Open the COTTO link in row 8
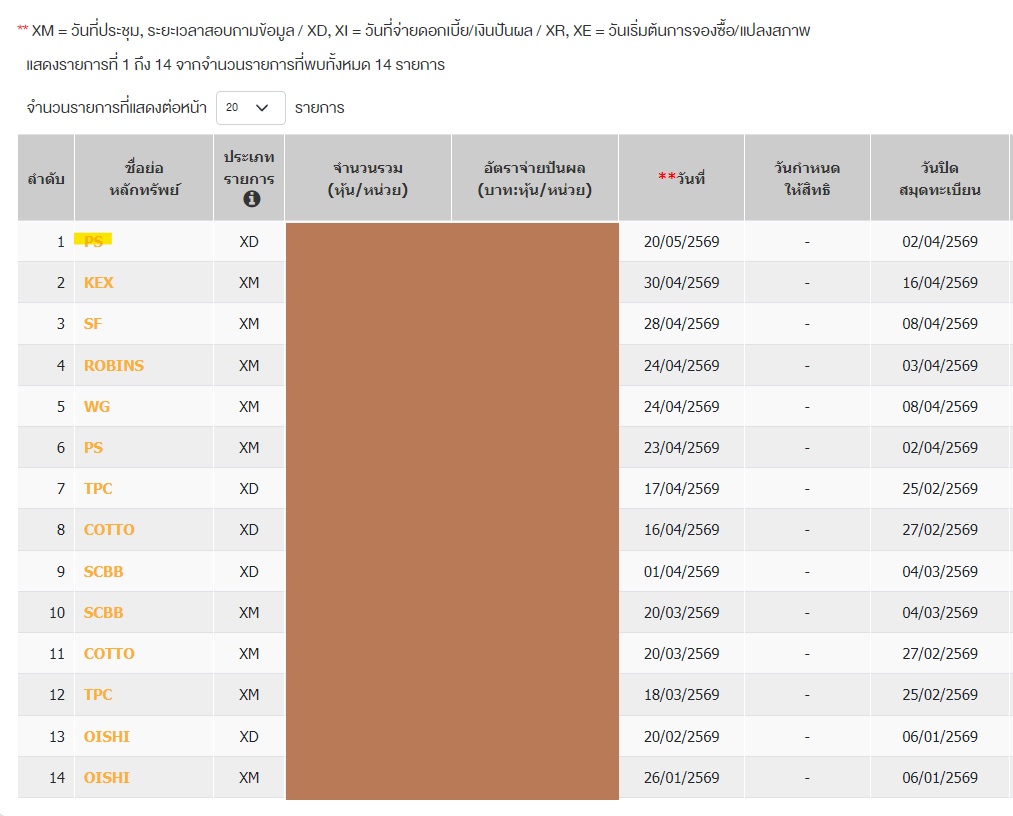The width and height of the screenshot is (1013, 816). (x=109, y=530)
